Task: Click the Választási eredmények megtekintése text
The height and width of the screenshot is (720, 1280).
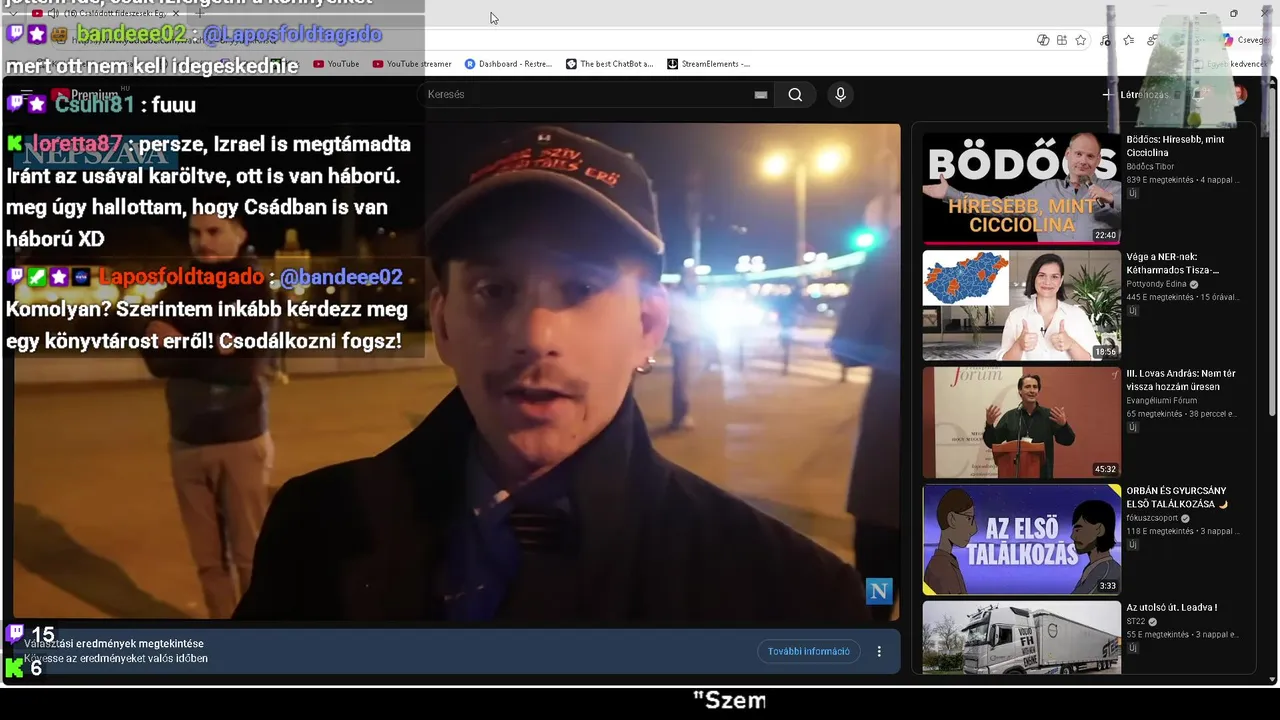Action: (x=114, y=644)
